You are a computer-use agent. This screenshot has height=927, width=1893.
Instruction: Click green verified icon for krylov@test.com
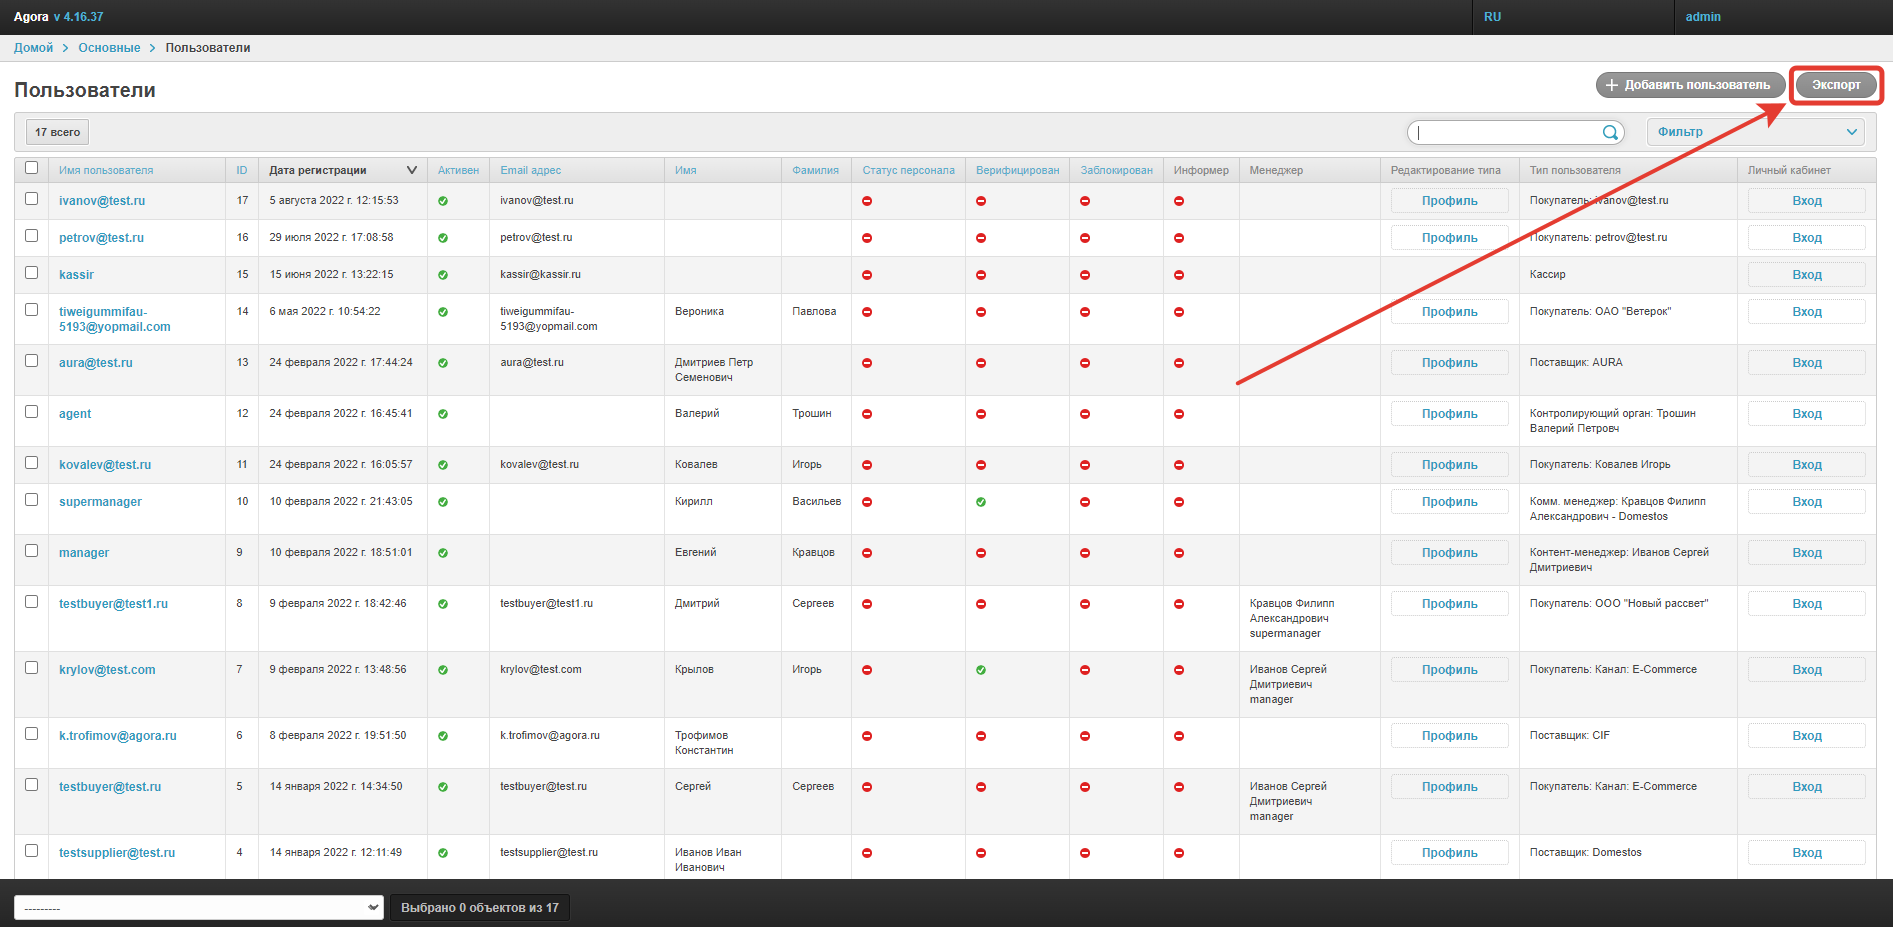pos(981,670)
